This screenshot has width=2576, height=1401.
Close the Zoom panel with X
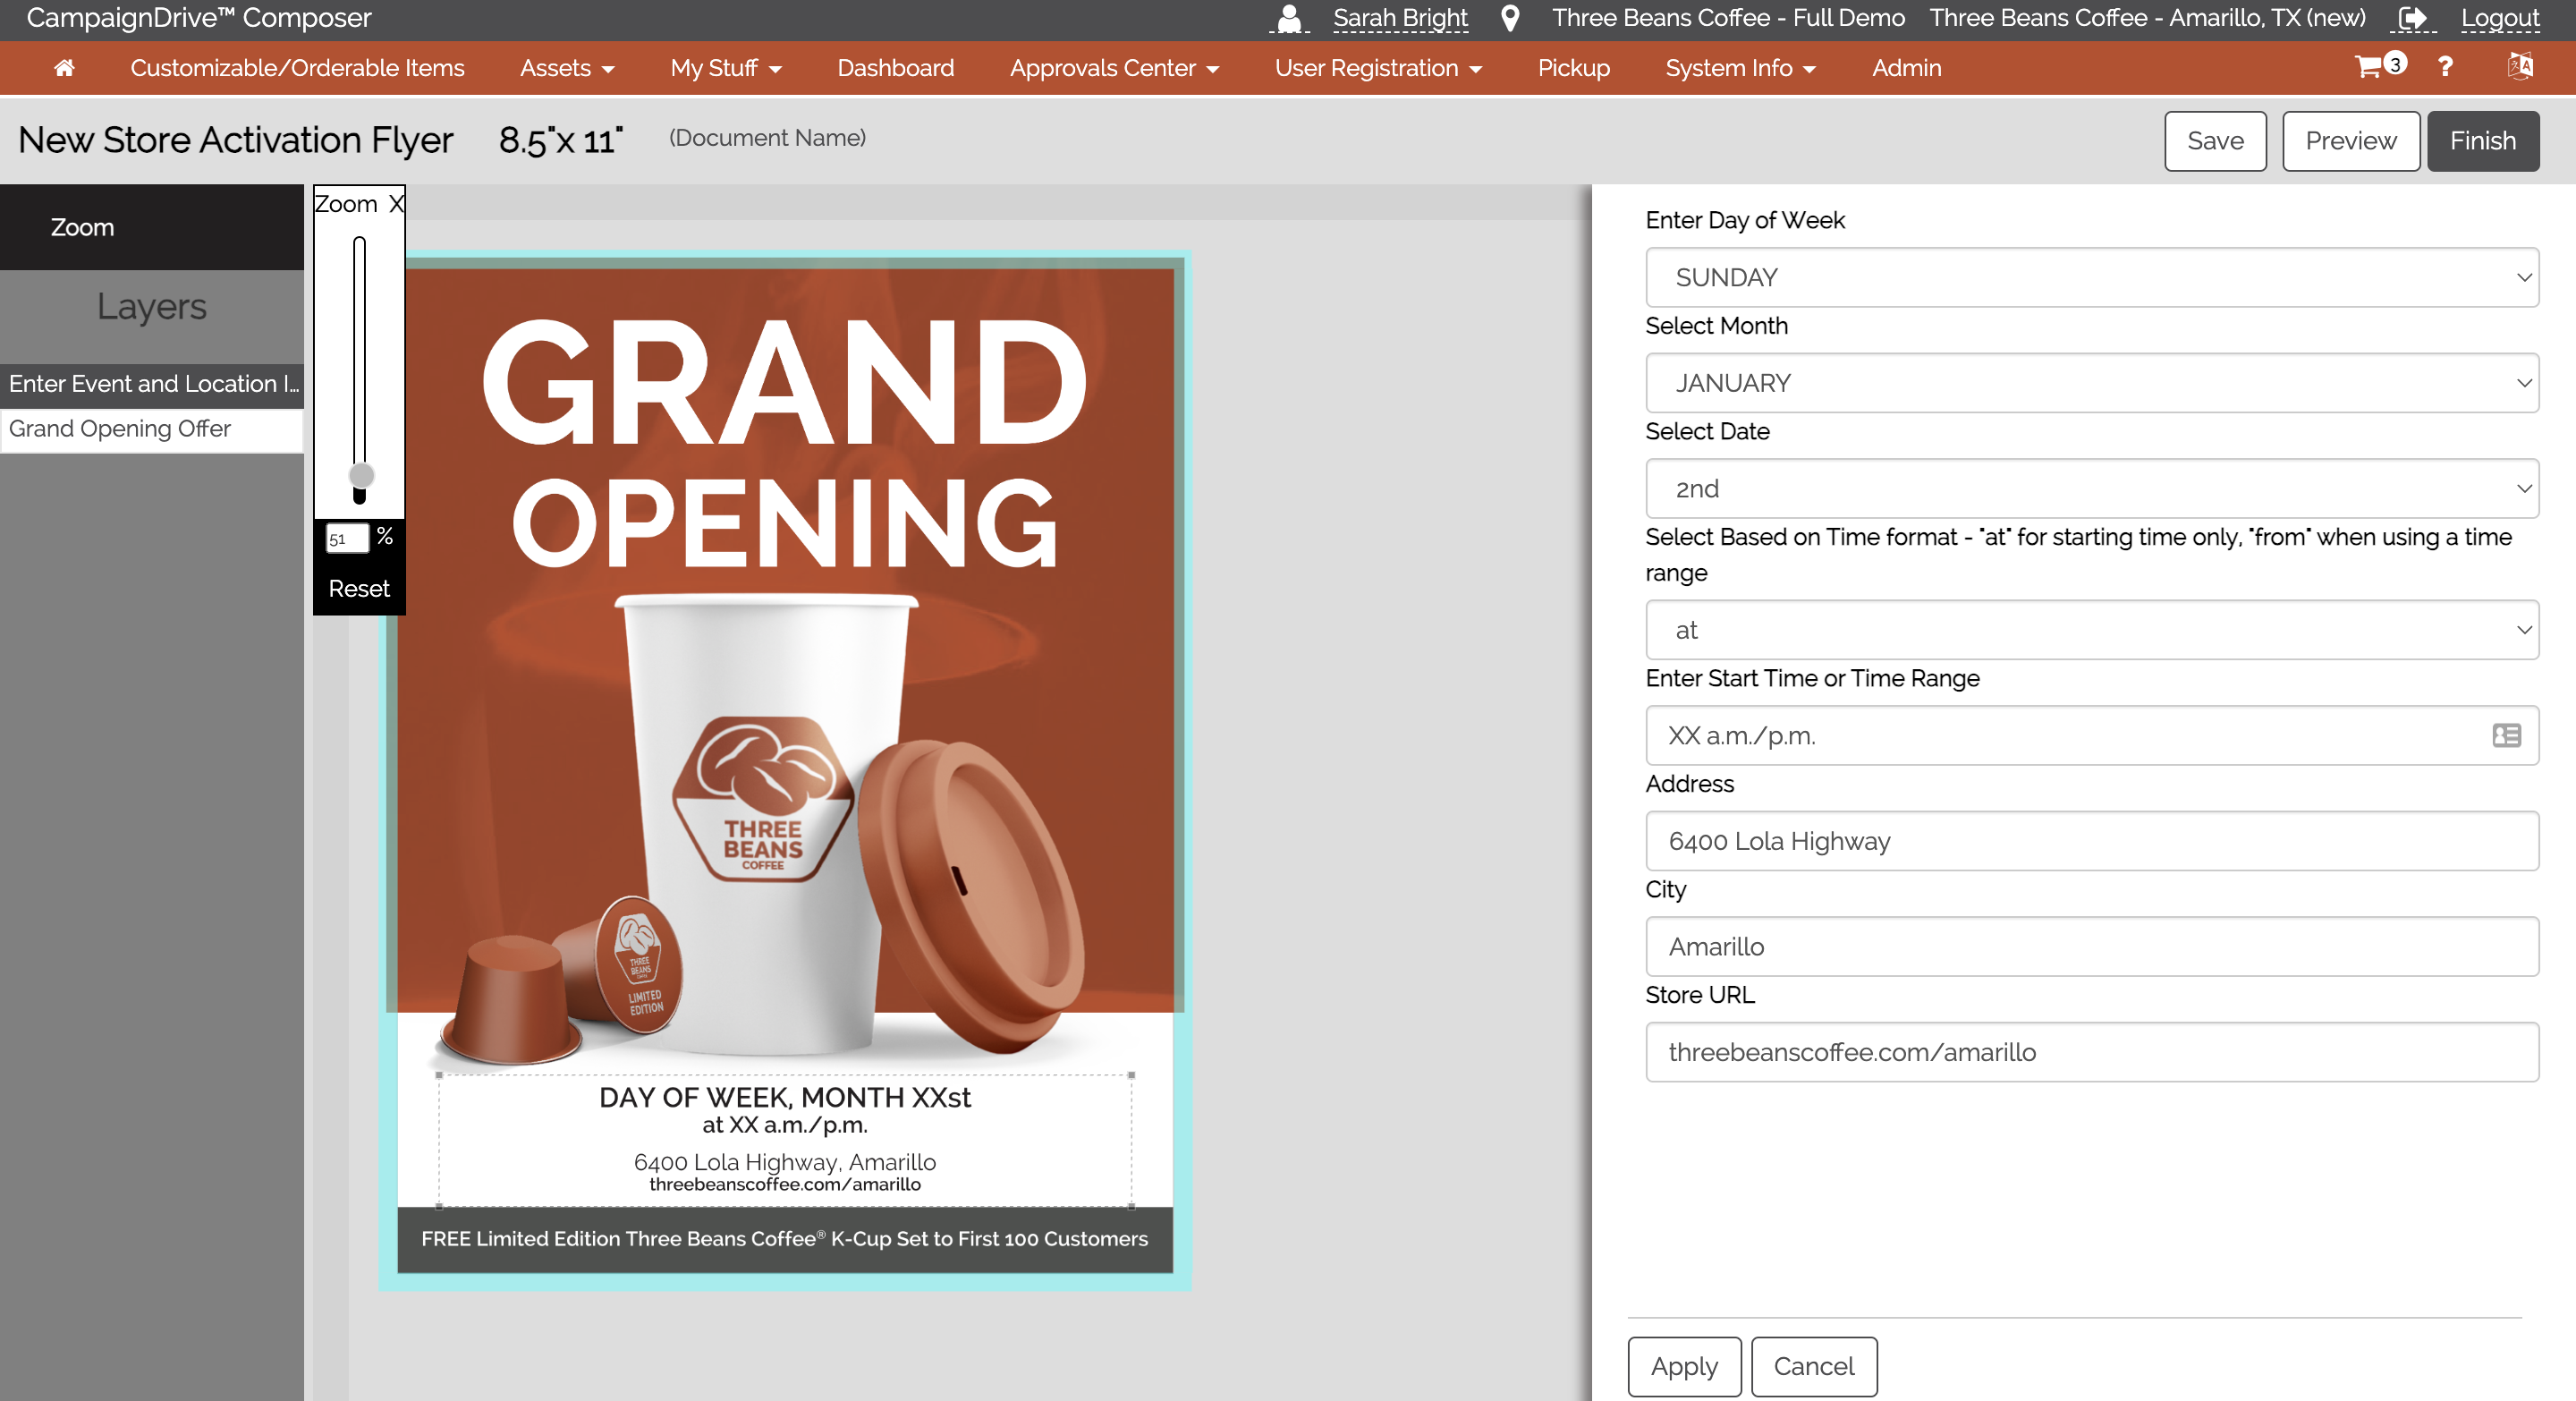pos(396,204)
